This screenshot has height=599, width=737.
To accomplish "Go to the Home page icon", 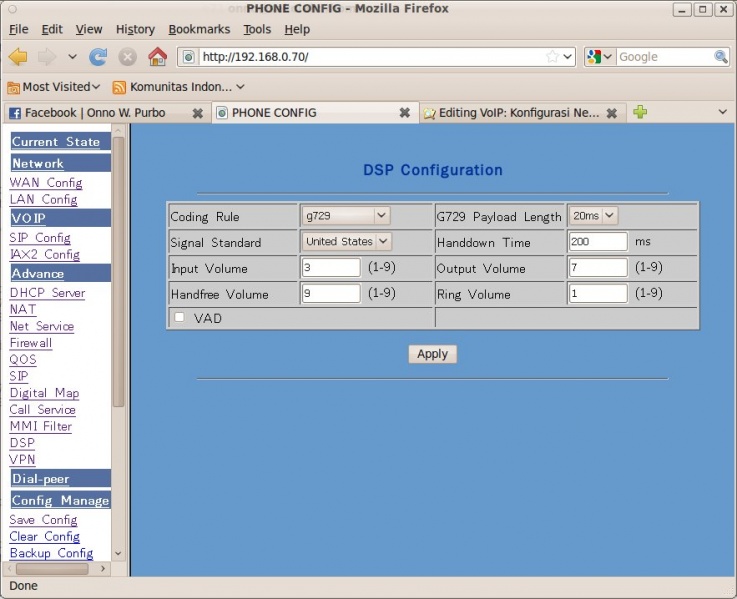I will coord(157,57).
